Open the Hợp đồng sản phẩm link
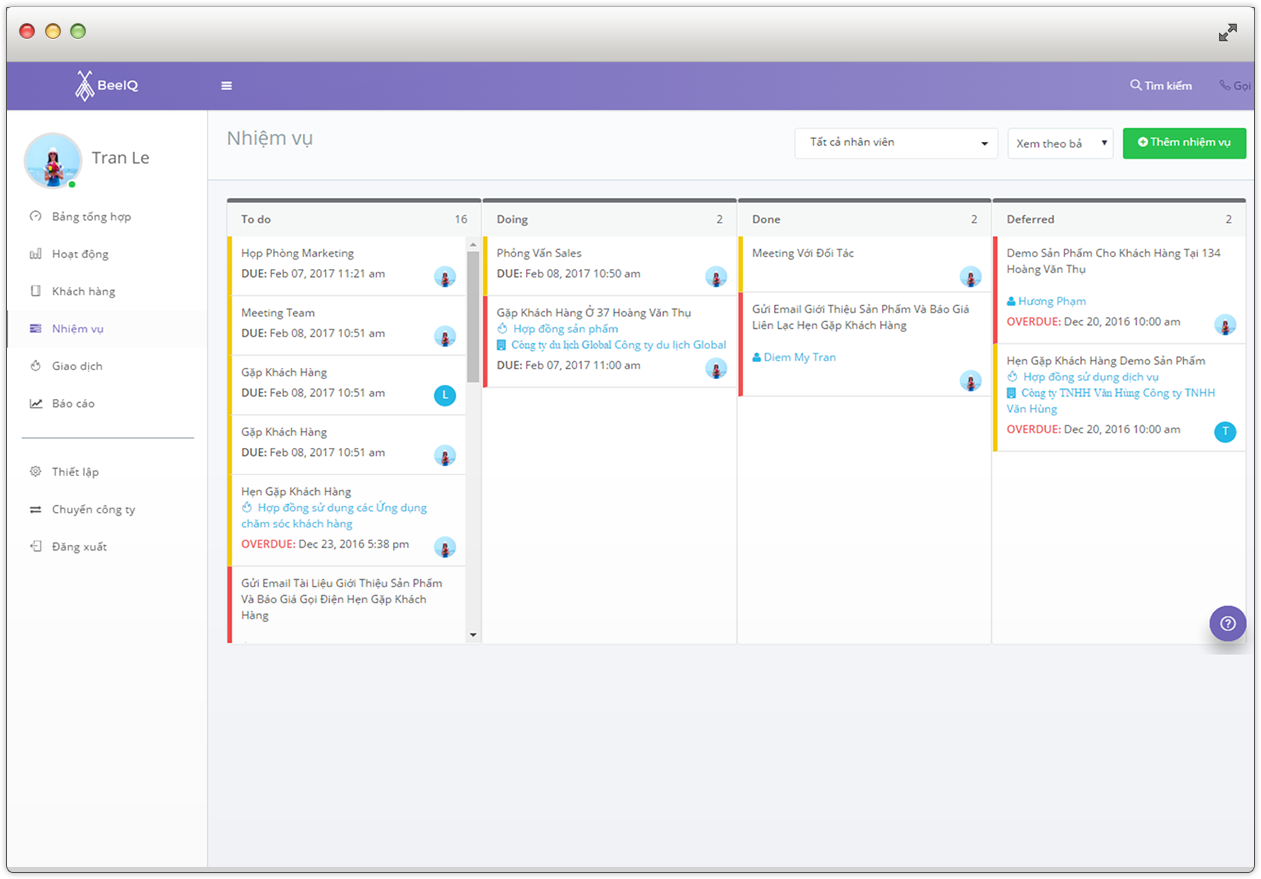 (565, 329)
